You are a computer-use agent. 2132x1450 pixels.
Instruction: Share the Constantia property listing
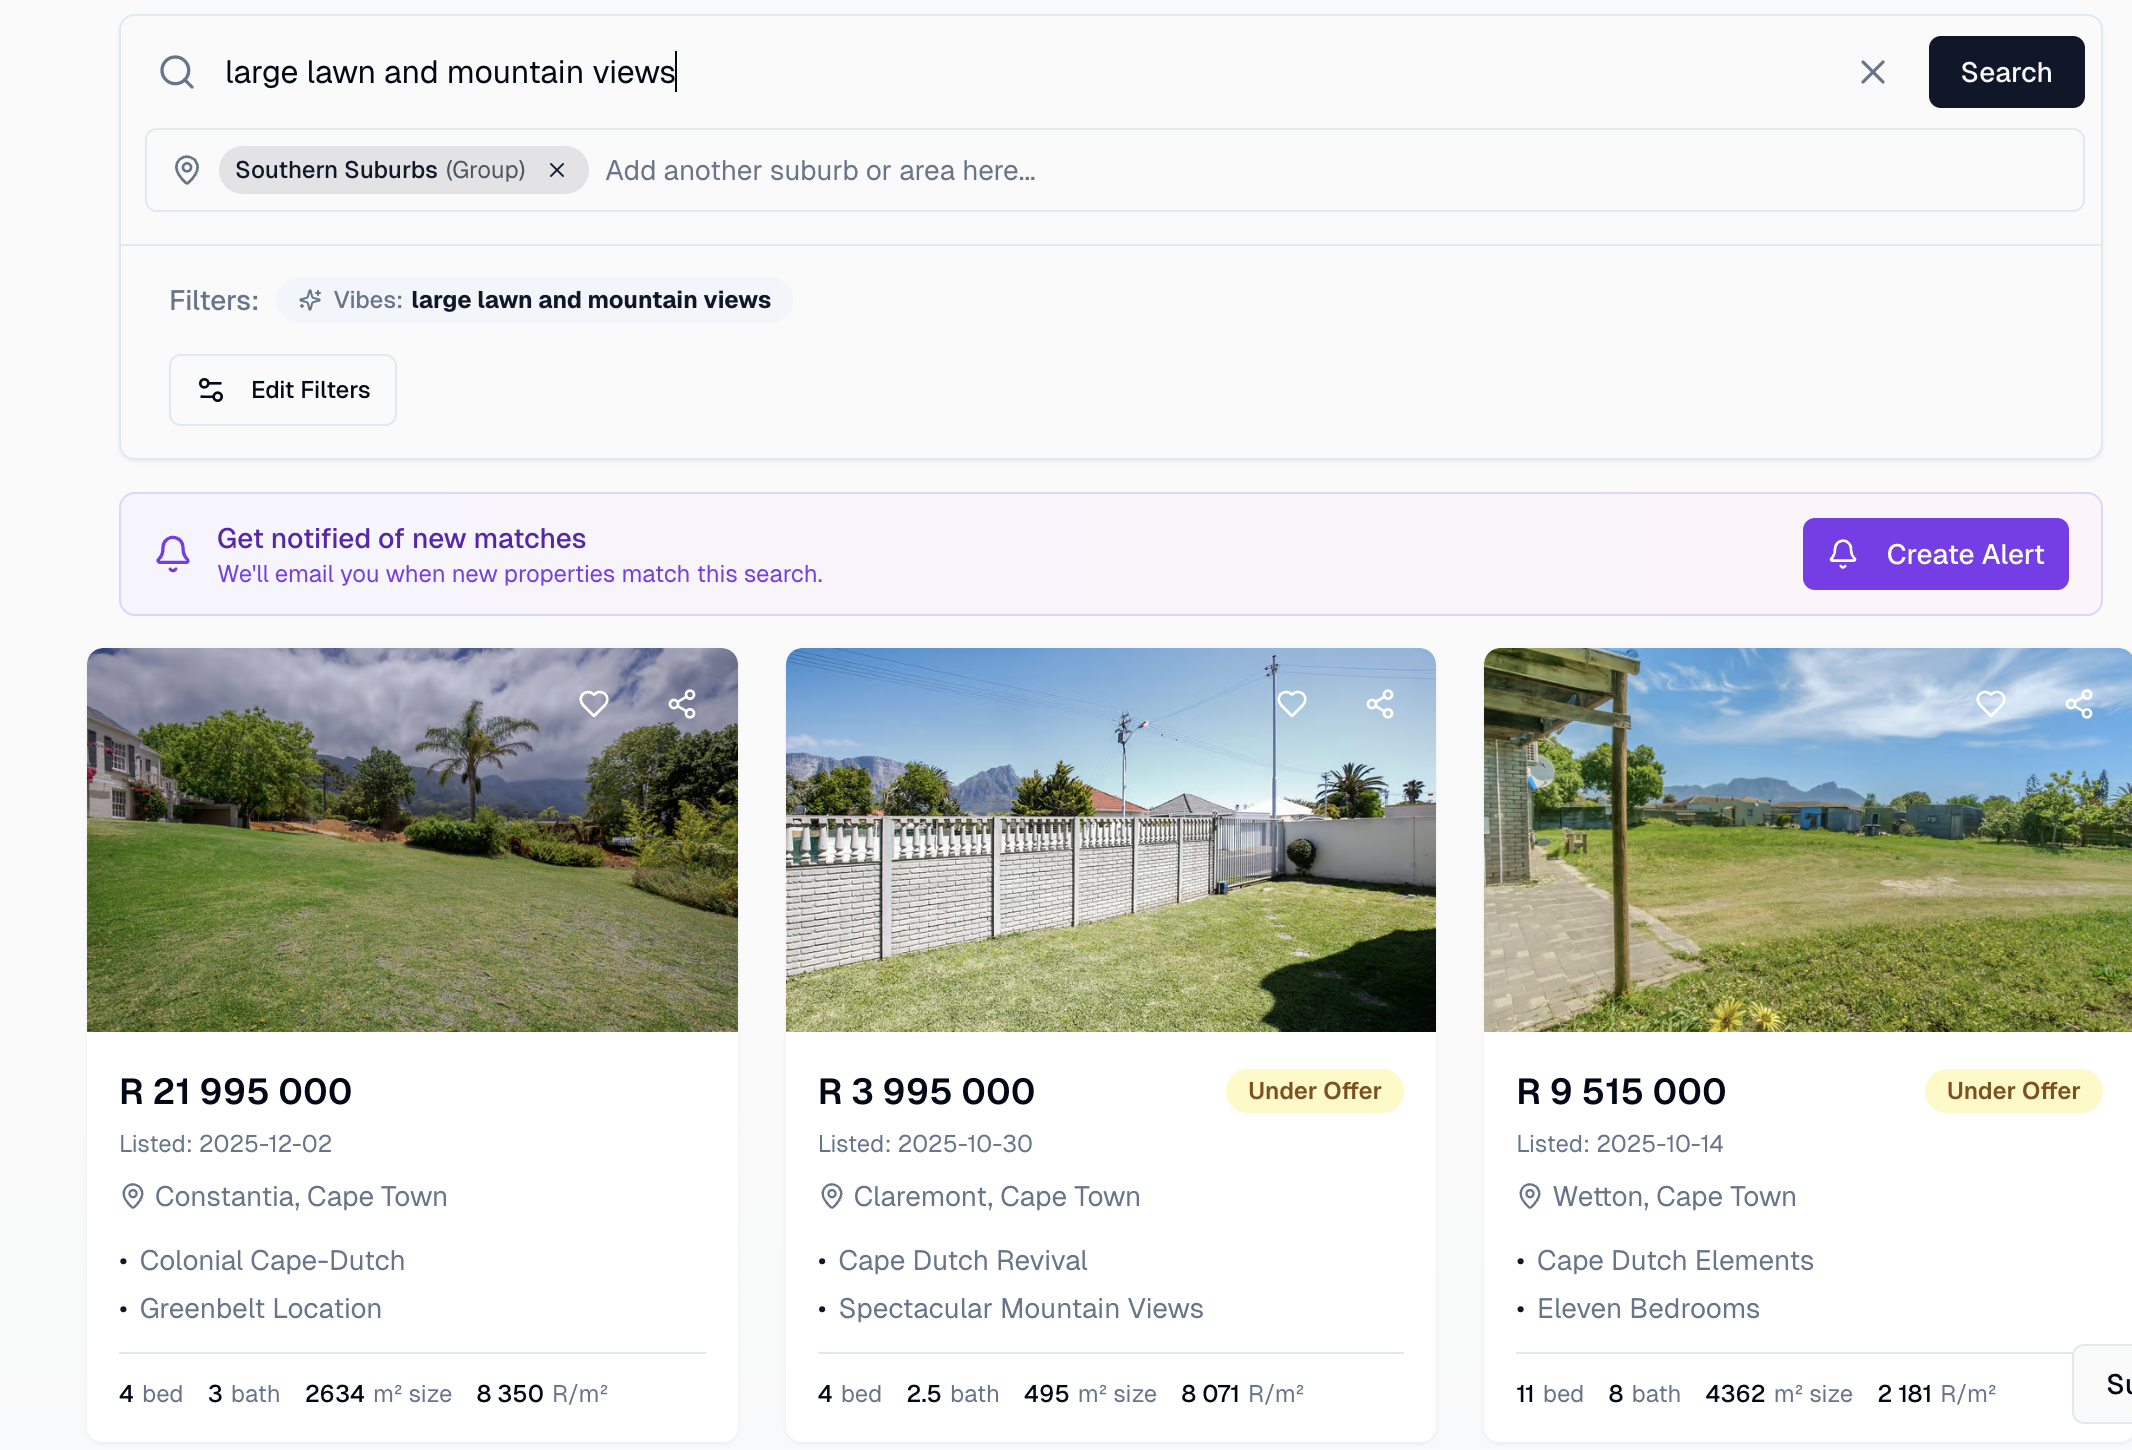click(682, 704)
